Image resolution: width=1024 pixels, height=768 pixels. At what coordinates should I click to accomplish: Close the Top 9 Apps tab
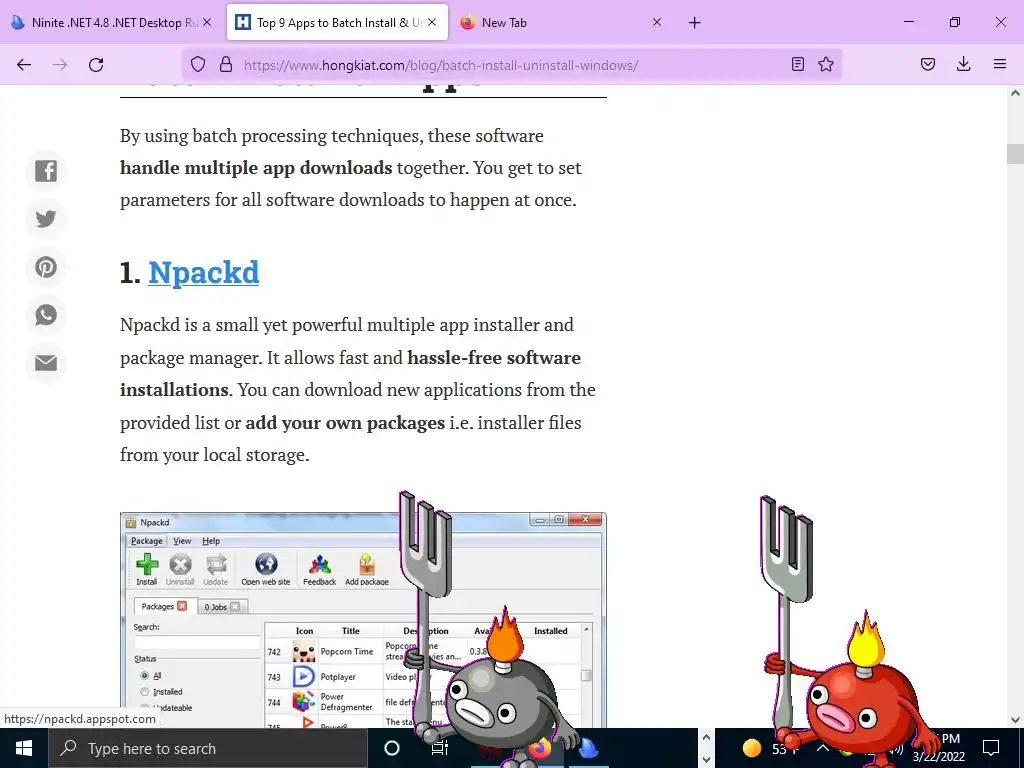(x=432, y=22)
